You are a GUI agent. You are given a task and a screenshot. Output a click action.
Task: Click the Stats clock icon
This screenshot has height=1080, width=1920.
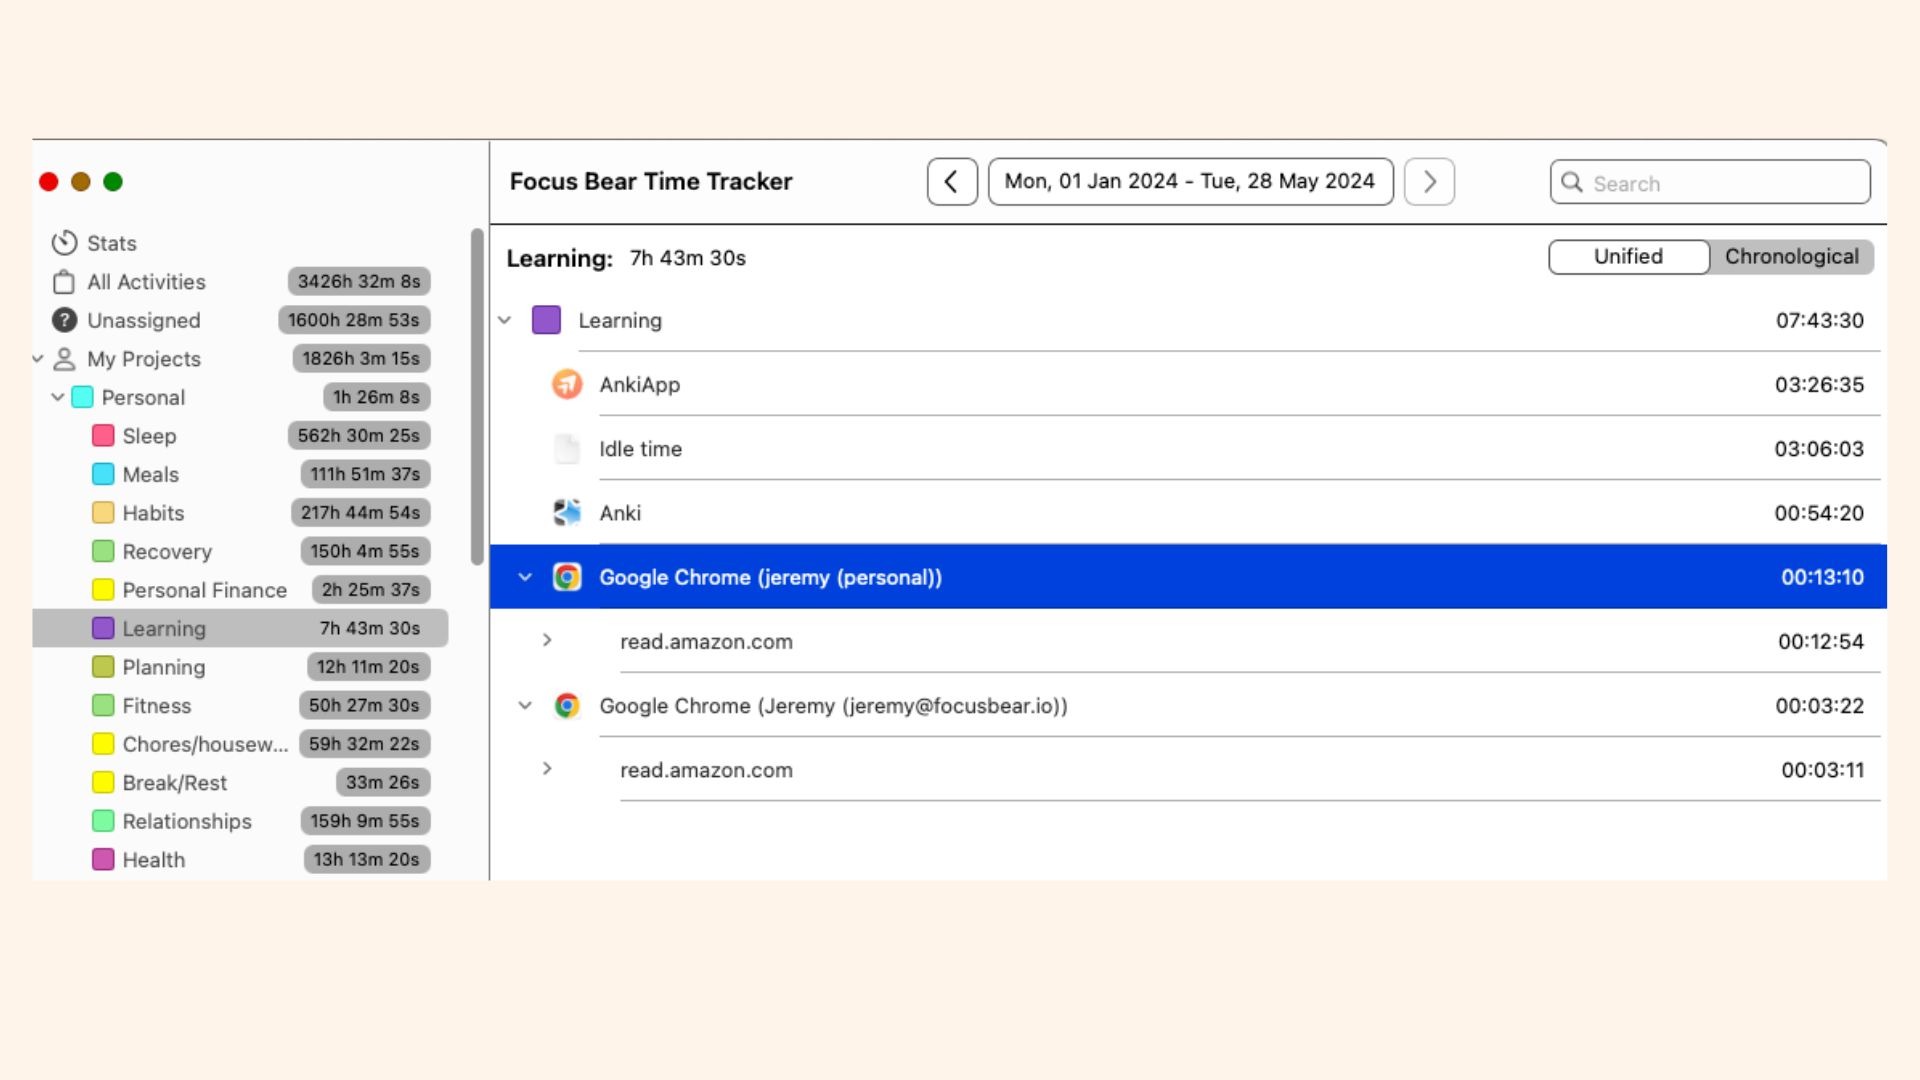pyautogui.click(x=64, y=242)
